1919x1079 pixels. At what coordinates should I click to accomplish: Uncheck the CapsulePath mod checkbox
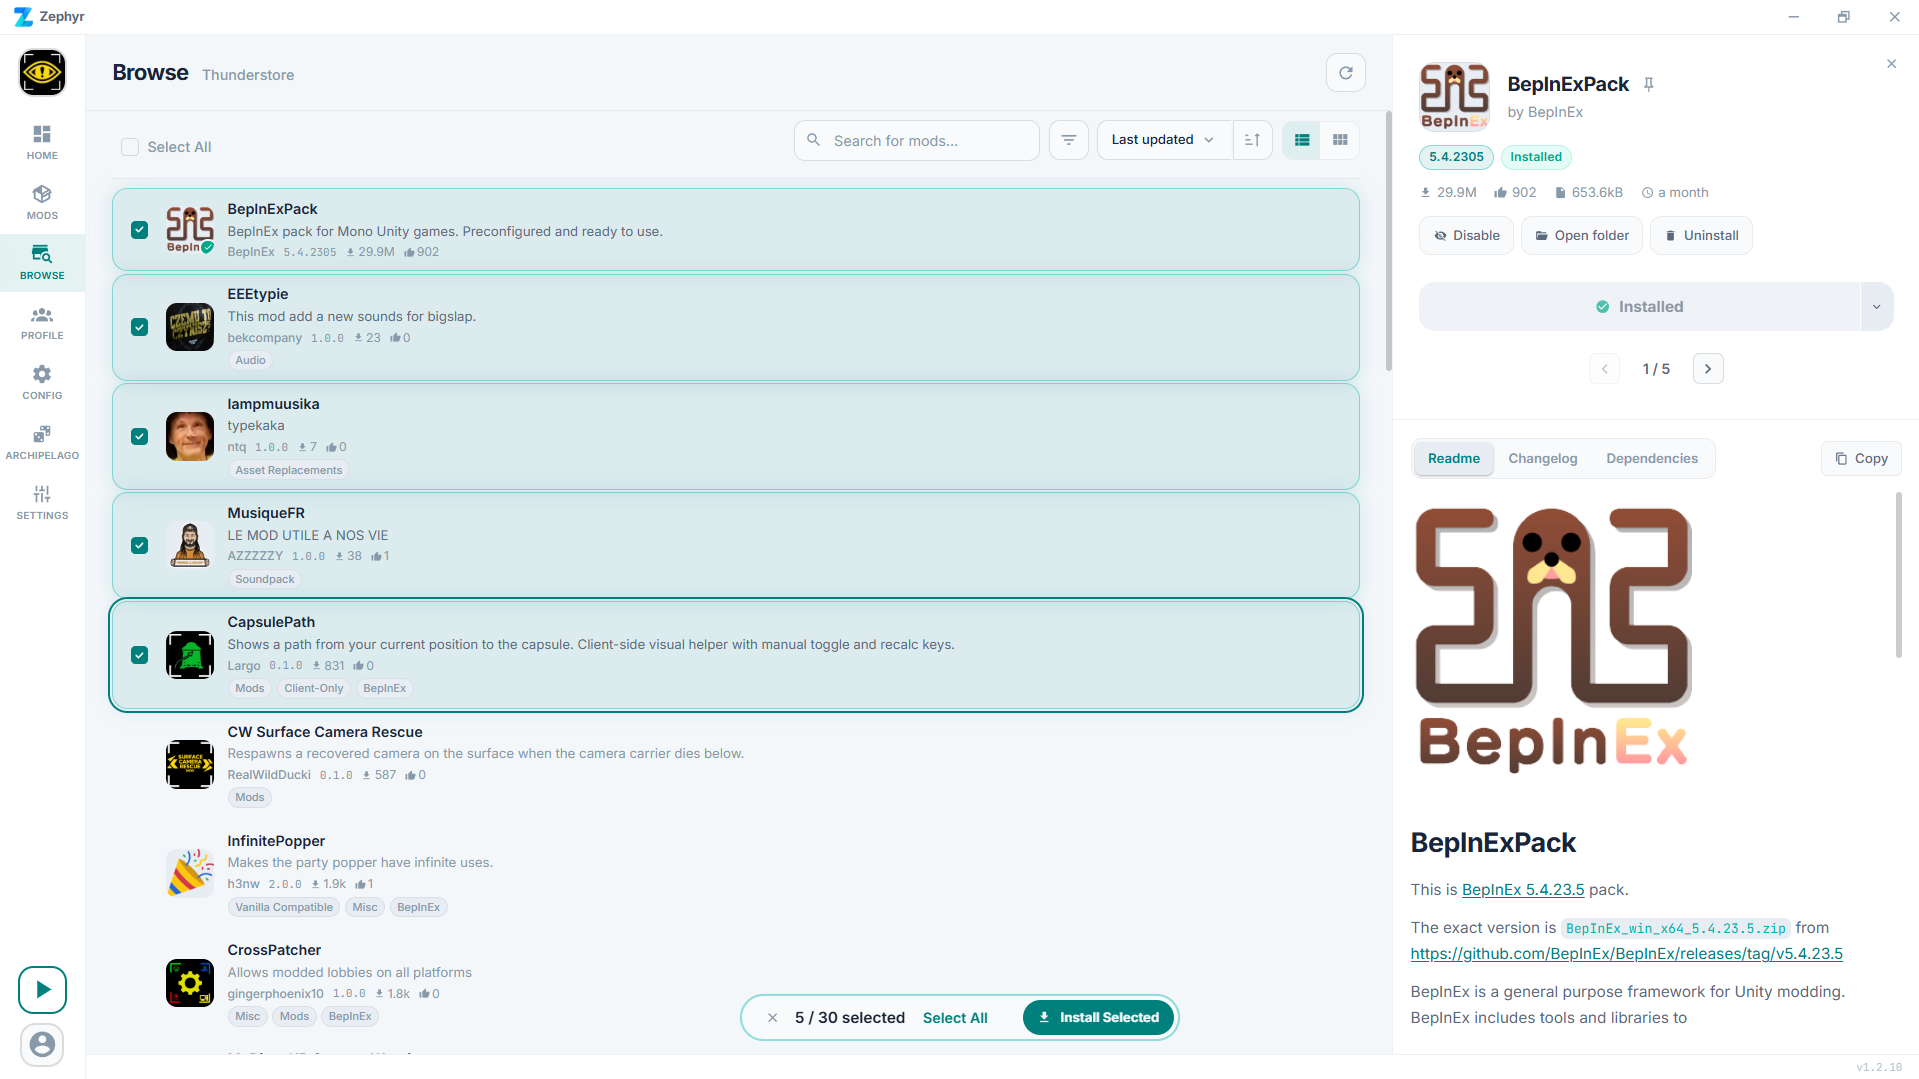pyautogui.click(x=140, y=655)
